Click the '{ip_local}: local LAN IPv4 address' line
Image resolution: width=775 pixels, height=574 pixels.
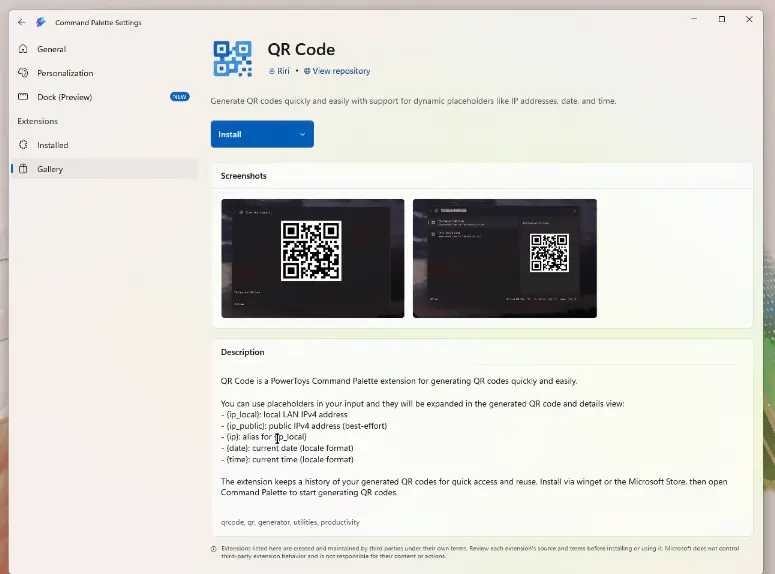[x=284, y=414]
